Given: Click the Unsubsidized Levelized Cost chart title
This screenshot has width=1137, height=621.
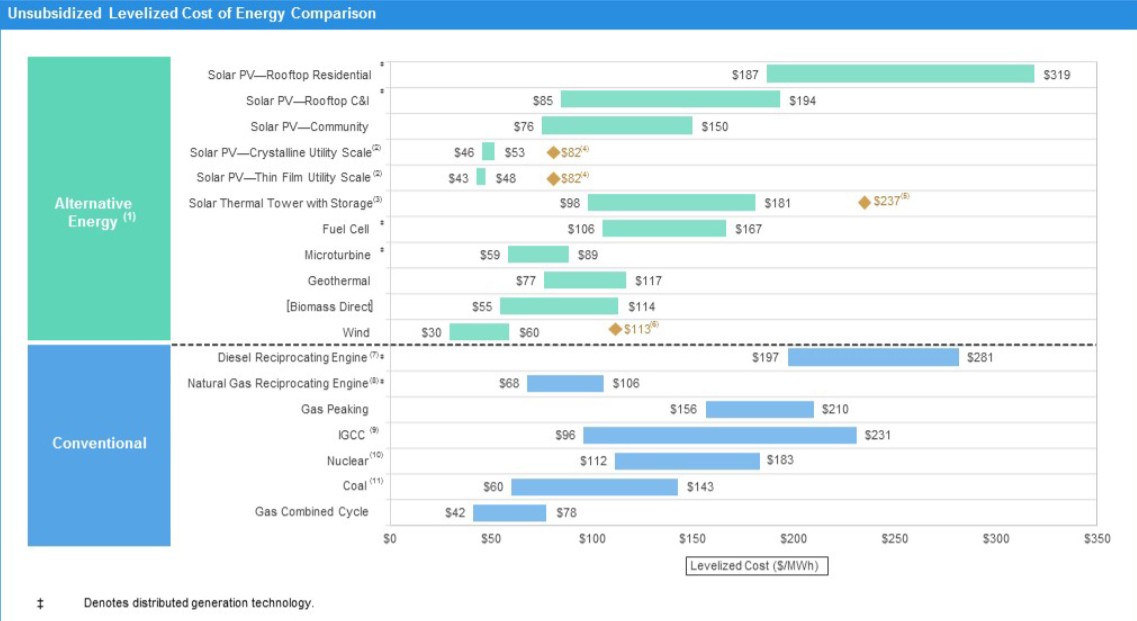Looking at the screenshot, I should pos(192,14).
